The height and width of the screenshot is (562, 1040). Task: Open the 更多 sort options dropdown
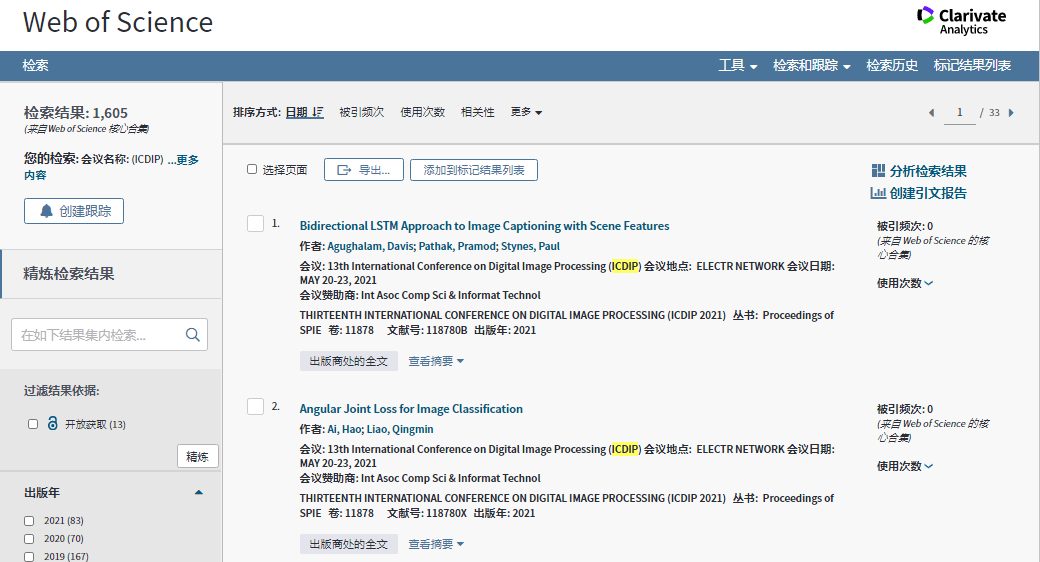coord(526,112)
